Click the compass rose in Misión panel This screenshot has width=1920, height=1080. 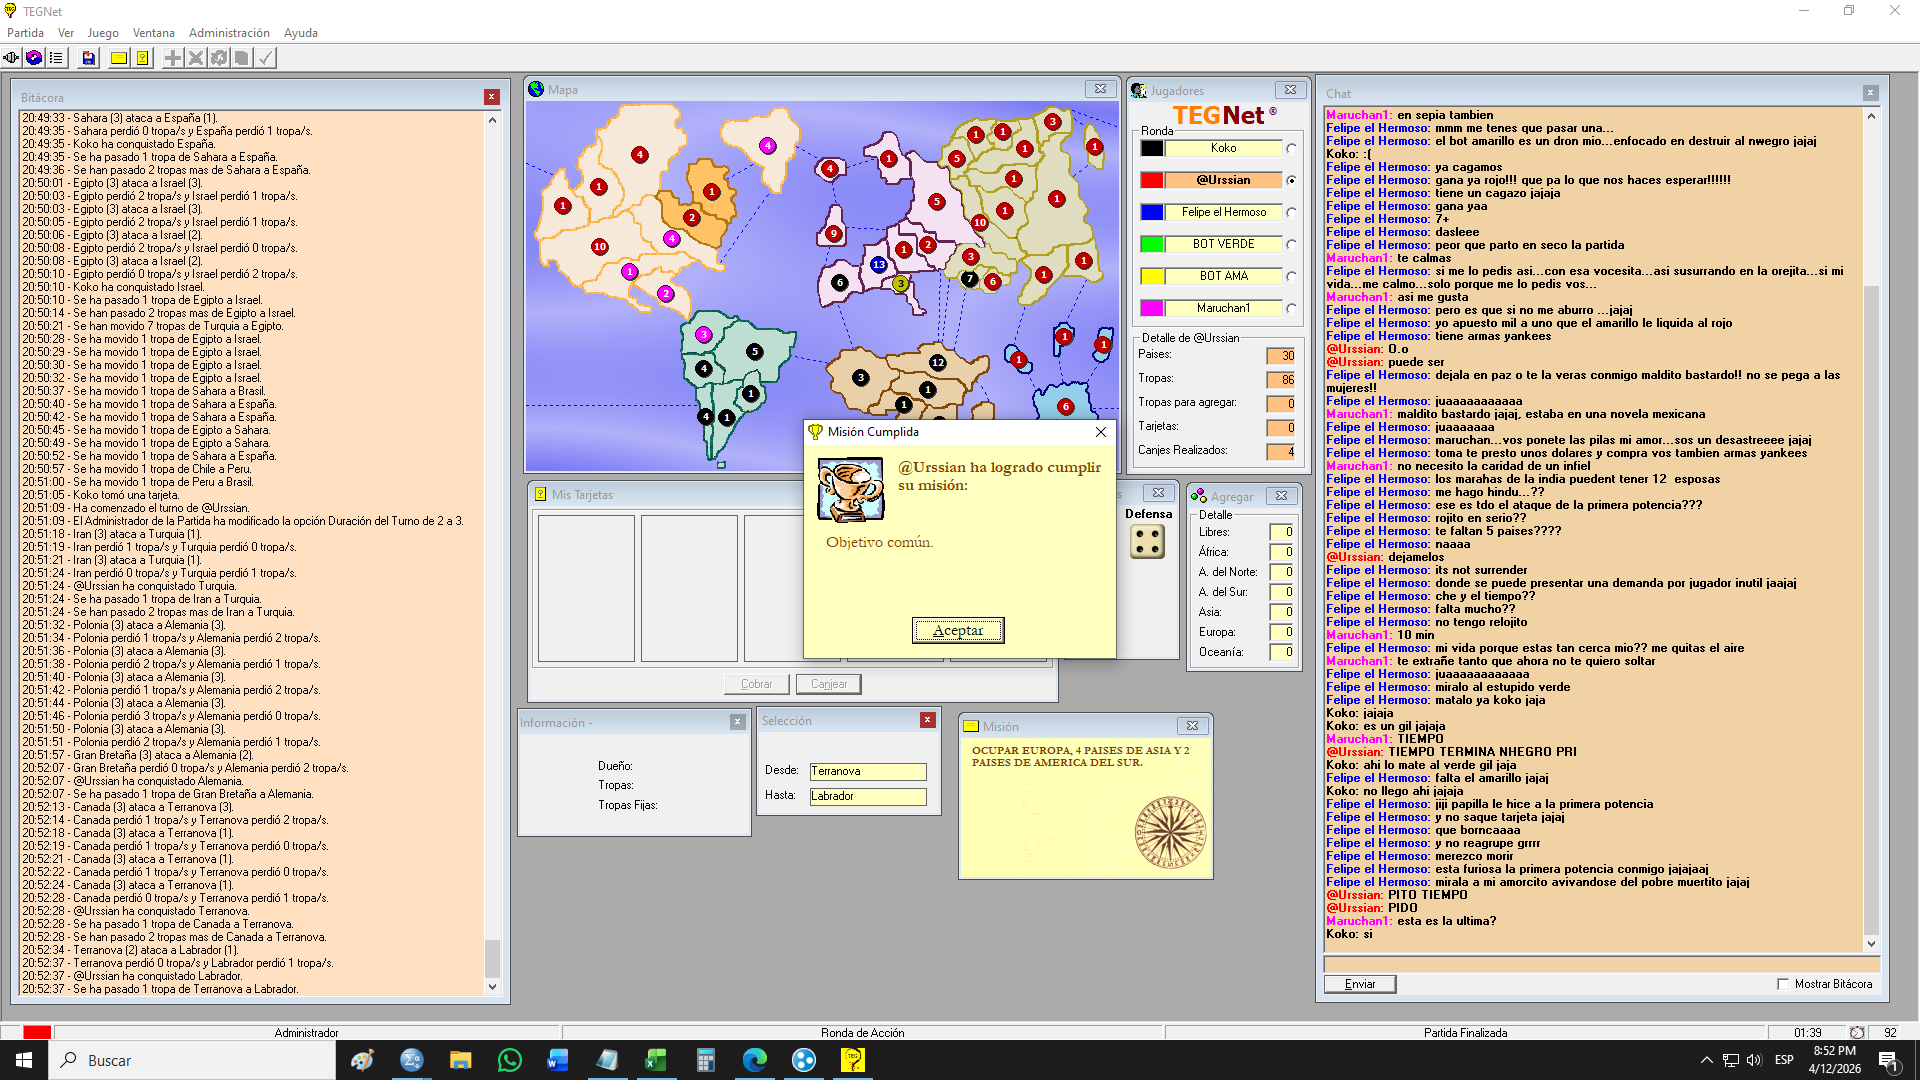pyautogui.click(x=1170, y=832)
